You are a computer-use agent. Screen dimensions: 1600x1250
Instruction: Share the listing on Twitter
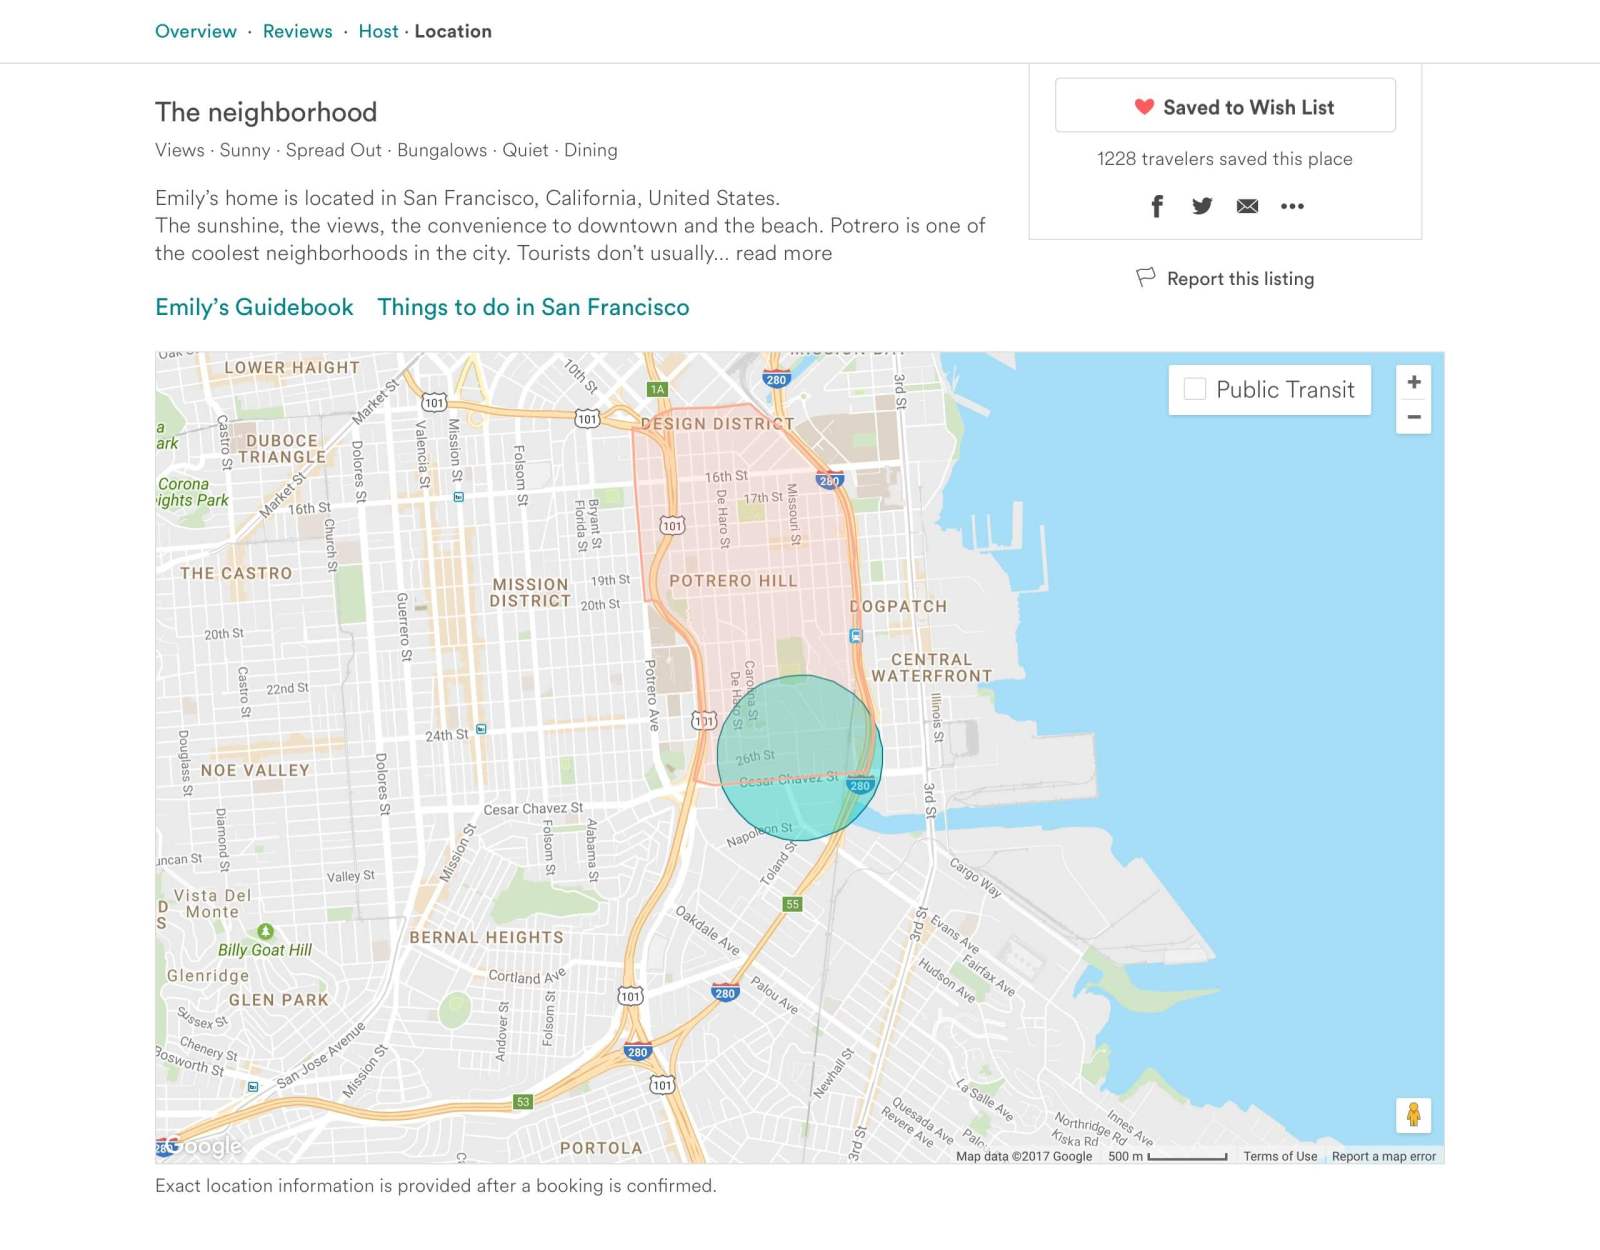point(1202,206)
